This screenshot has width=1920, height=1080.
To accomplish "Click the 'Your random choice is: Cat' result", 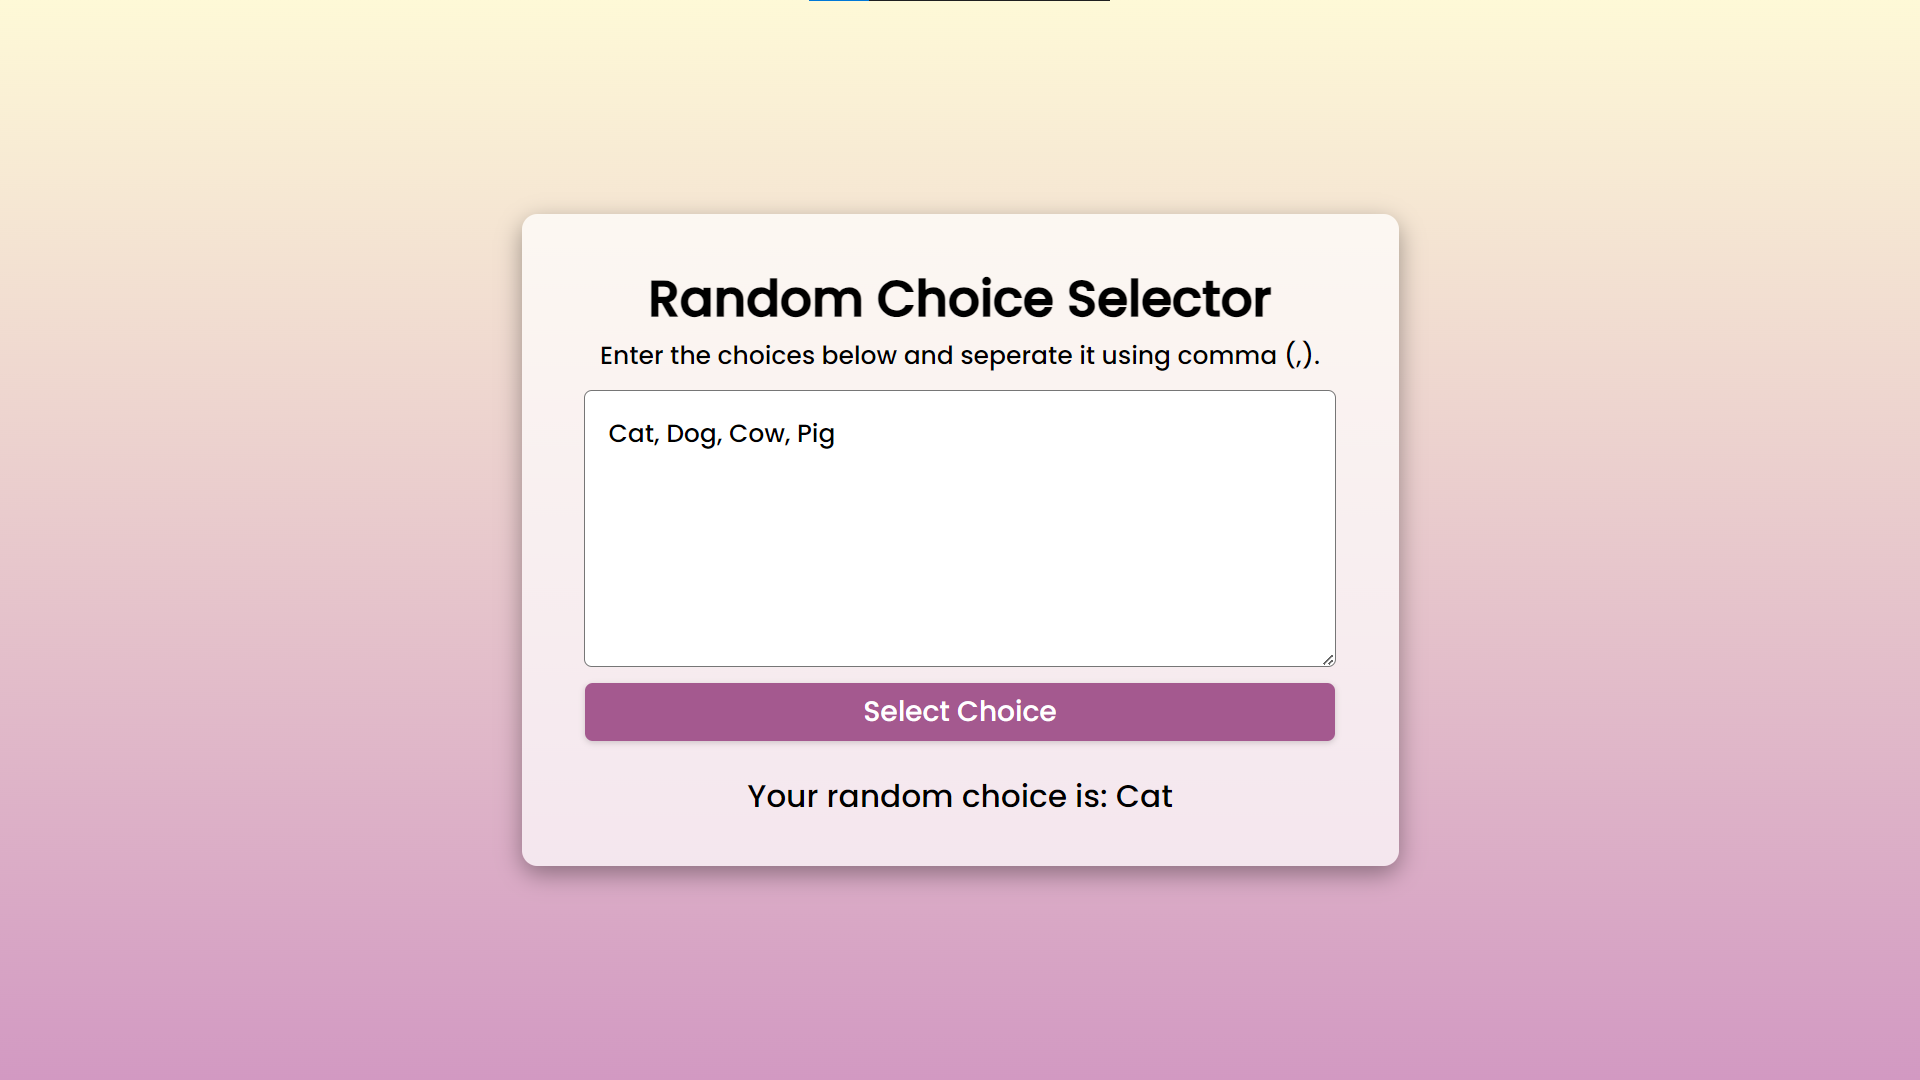I will [960, 796].
